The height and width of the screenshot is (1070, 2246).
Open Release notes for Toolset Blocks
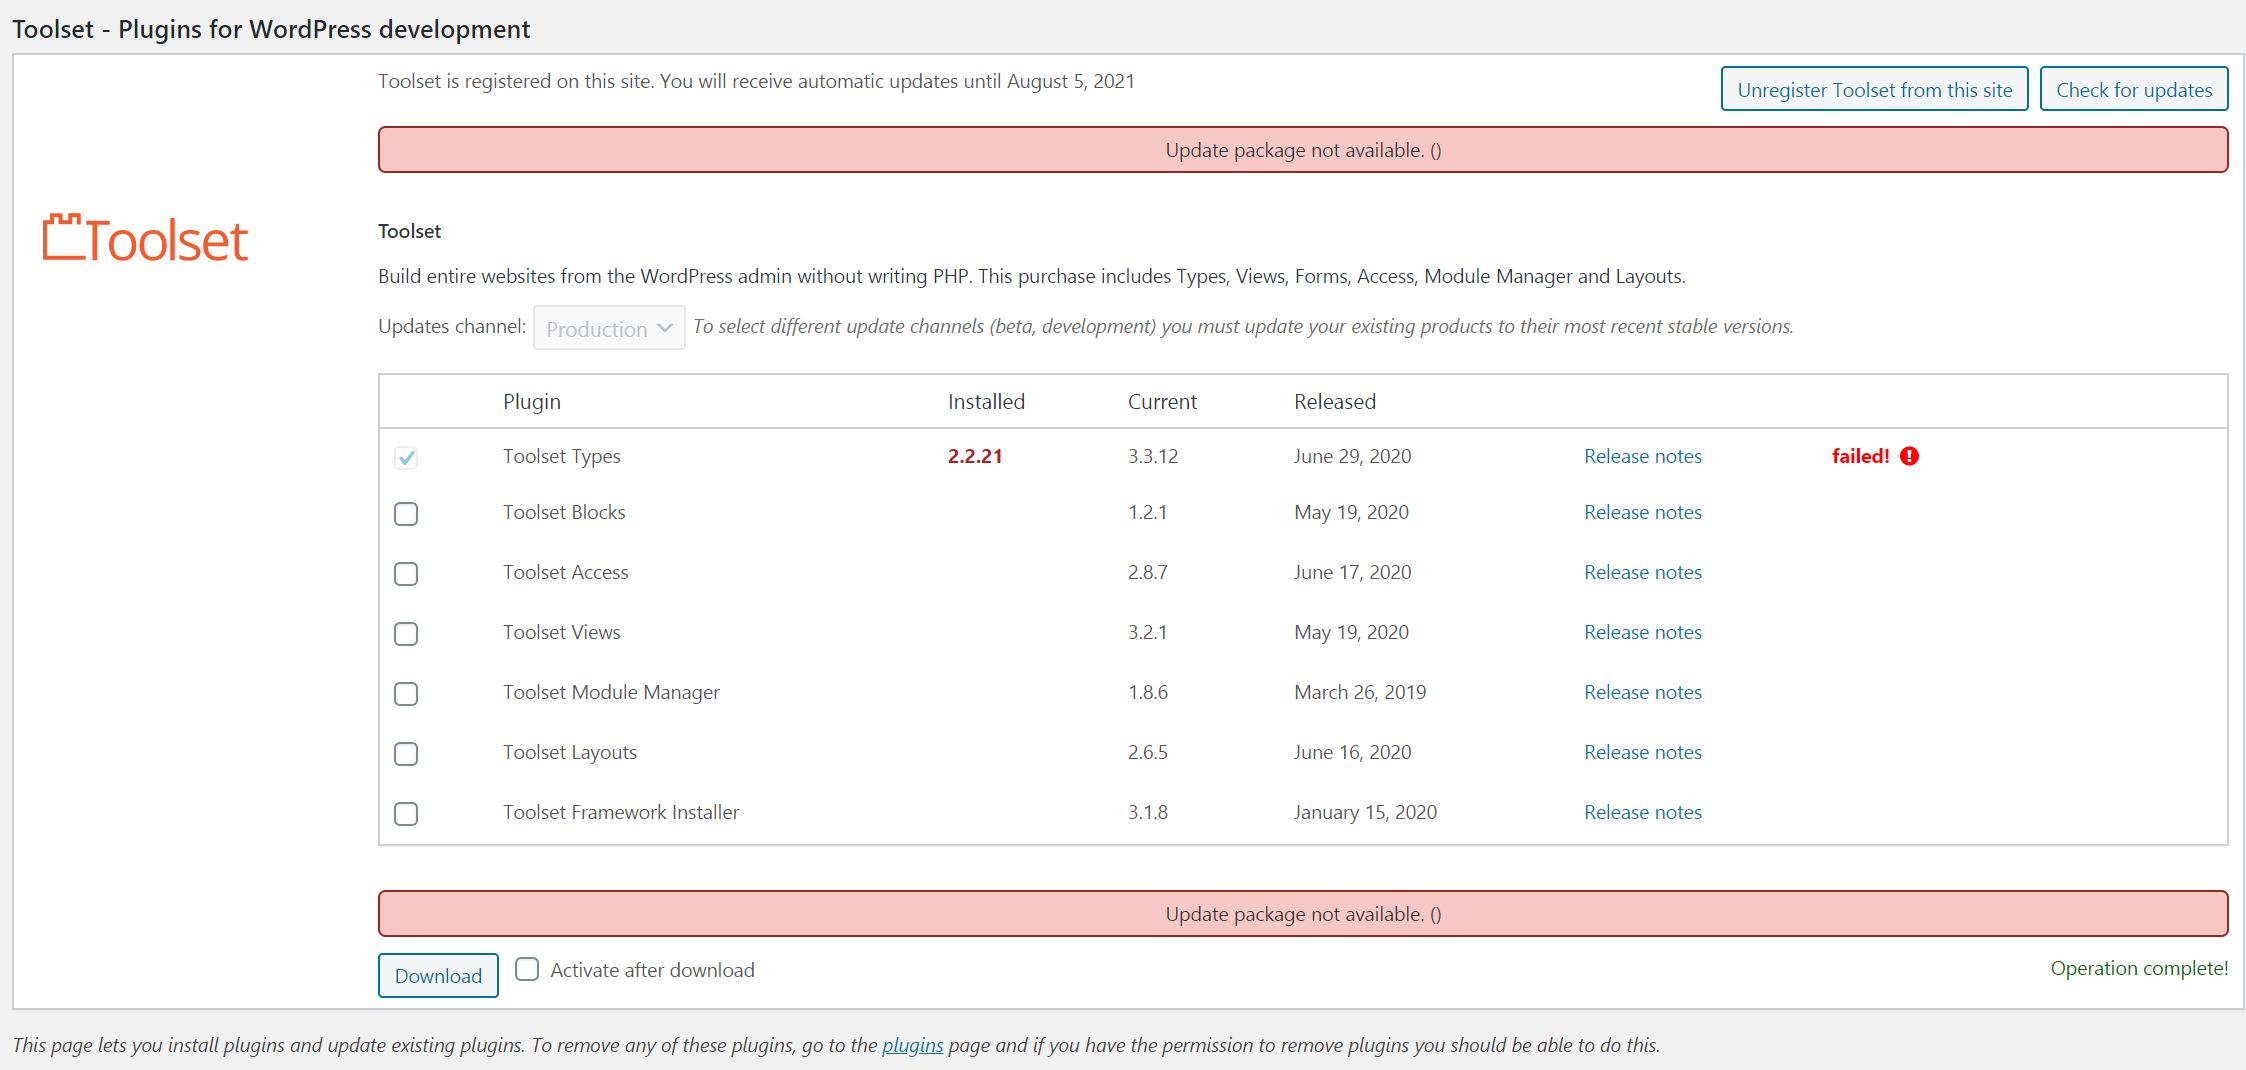point(1642,512)
